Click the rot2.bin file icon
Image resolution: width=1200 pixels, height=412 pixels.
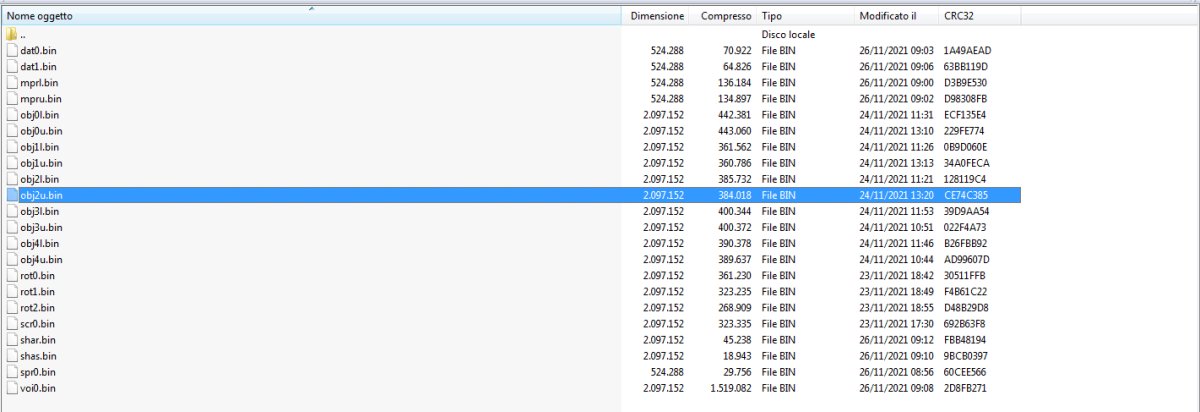tap(11, 307)
